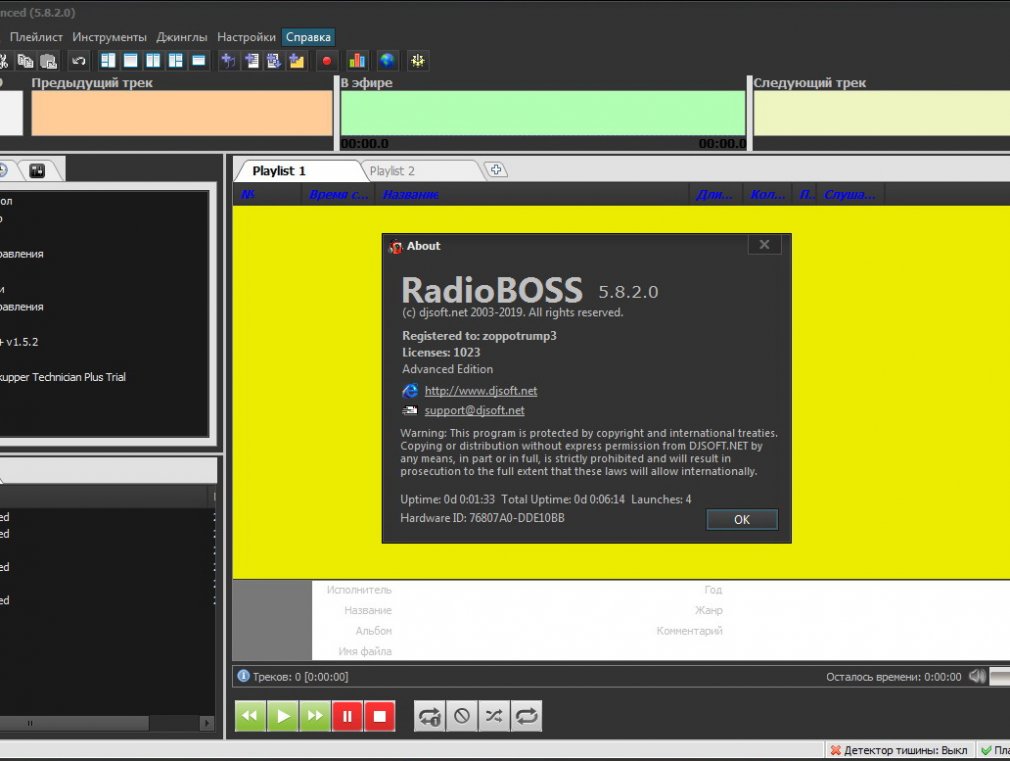Click the add playlist file icon

251,61
